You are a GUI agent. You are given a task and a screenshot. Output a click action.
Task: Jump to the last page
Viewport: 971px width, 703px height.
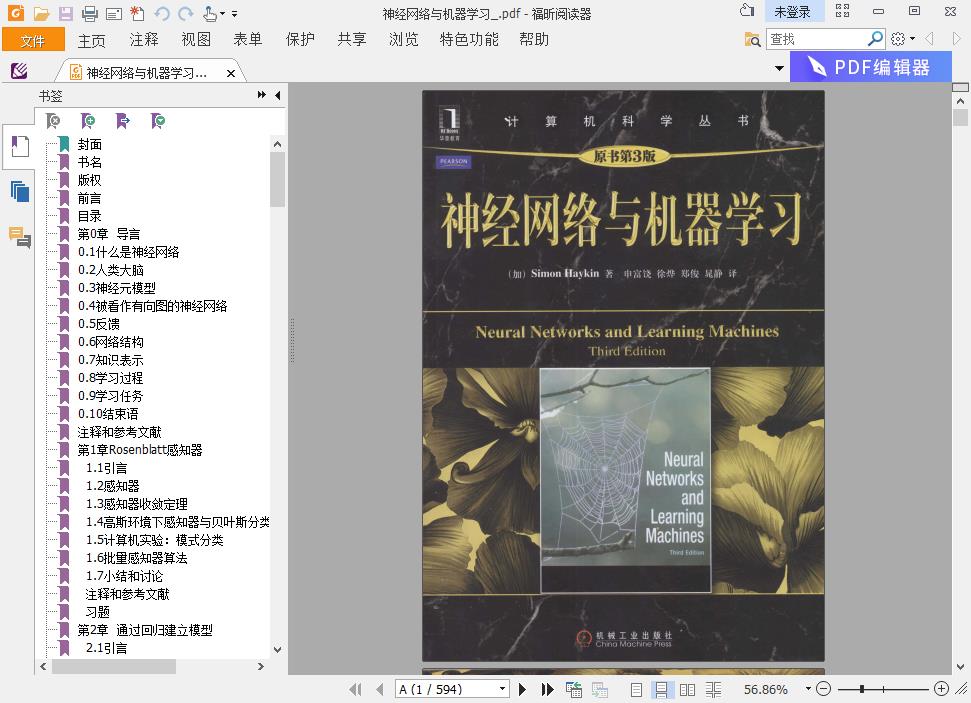[x=547, y=689]
